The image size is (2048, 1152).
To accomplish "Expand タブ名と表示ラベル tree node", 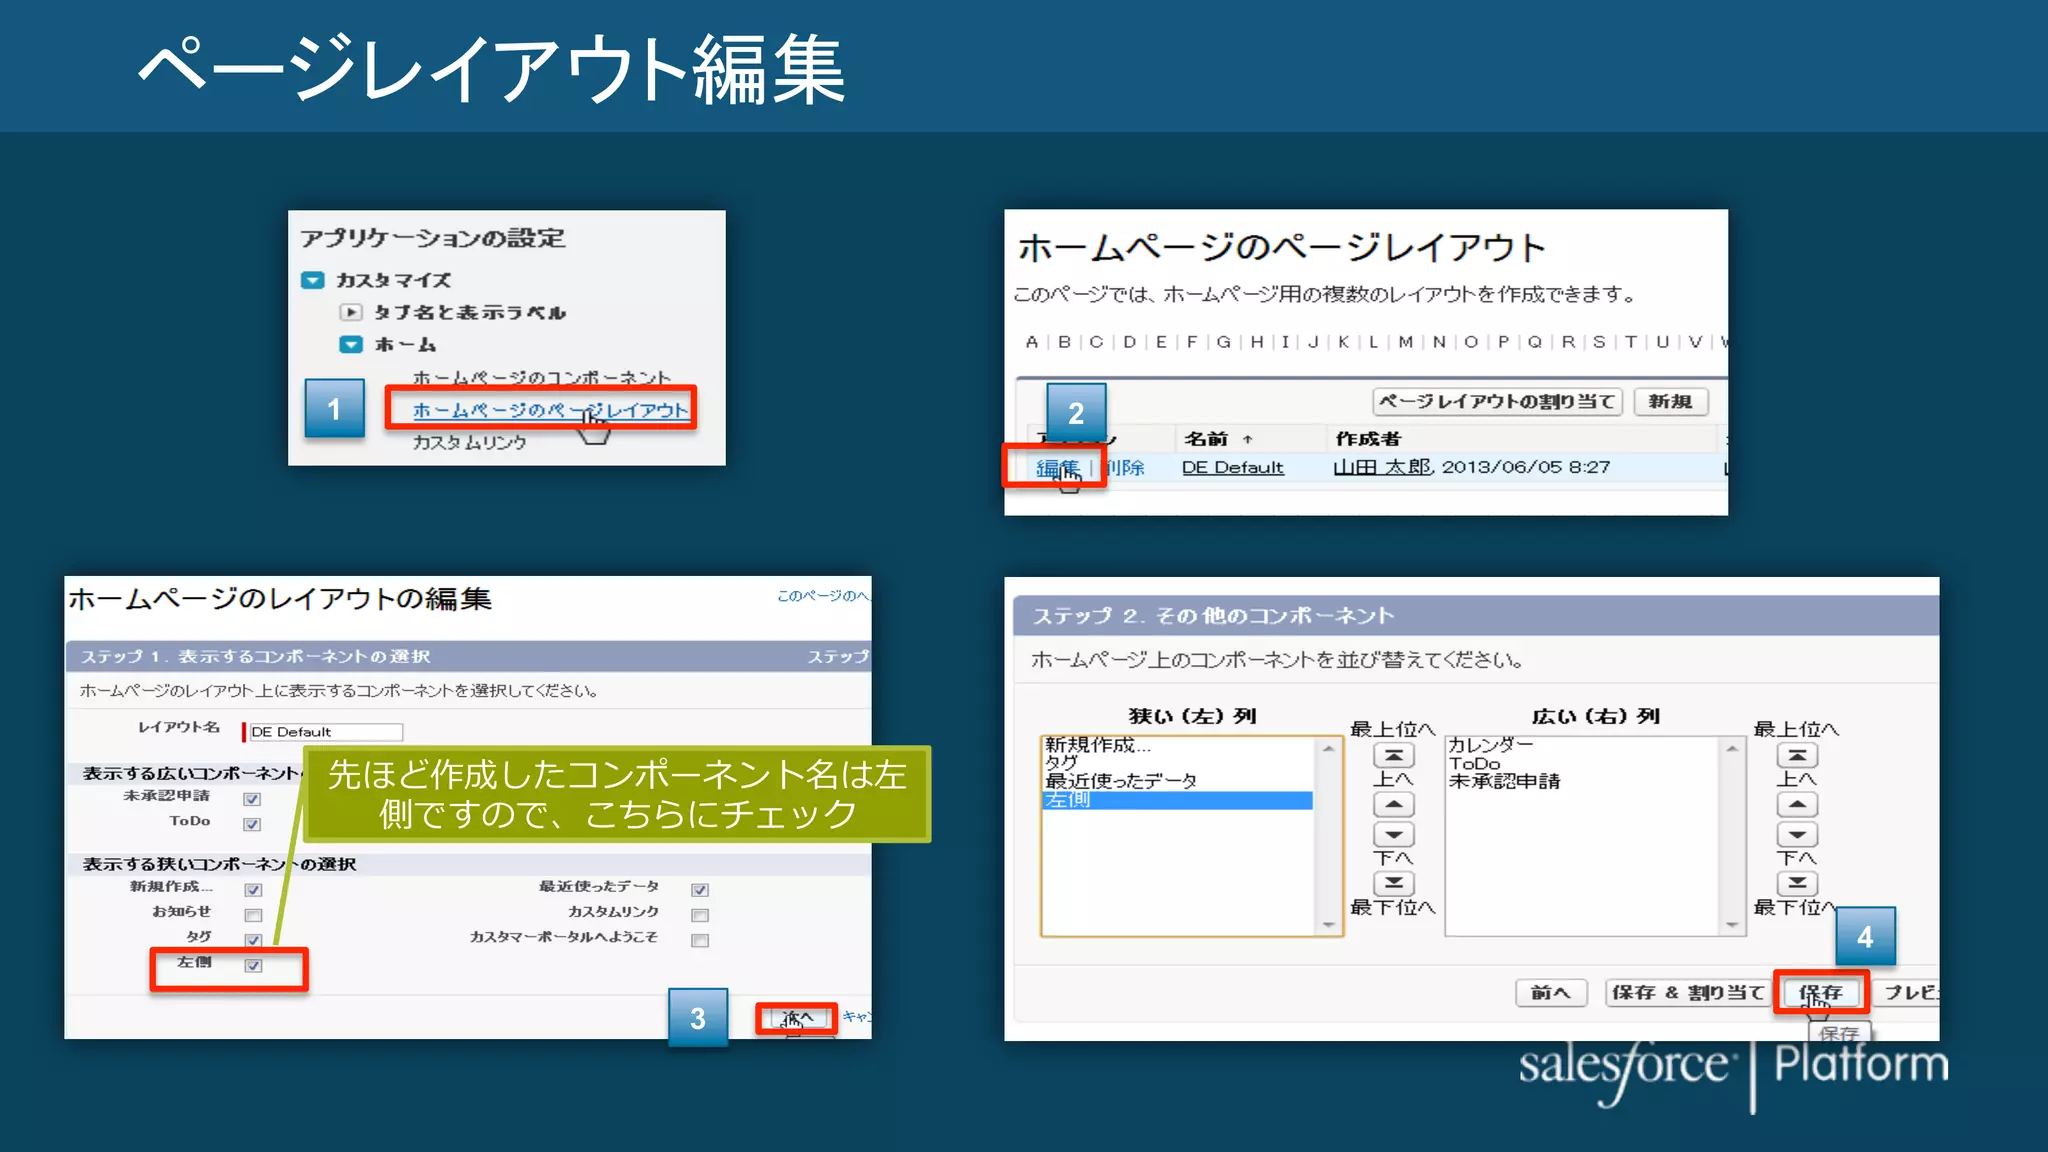I will [x=350, y=312].
